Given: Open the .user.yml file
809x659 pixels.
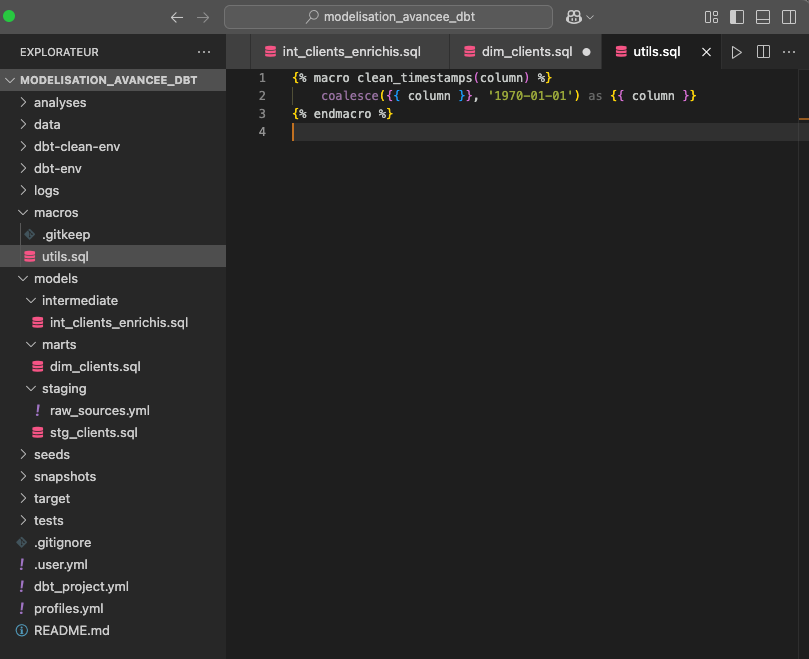Looking at the screenshot, I should point(113,565).
